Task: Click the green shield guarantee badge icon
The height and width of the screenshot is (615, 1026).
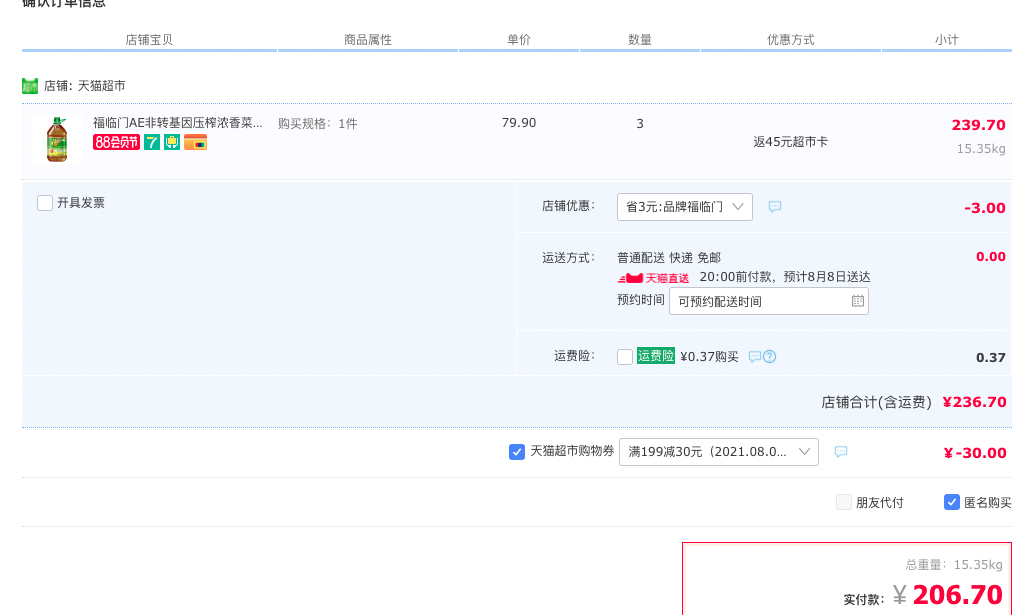Action: [x=172, y=142]
